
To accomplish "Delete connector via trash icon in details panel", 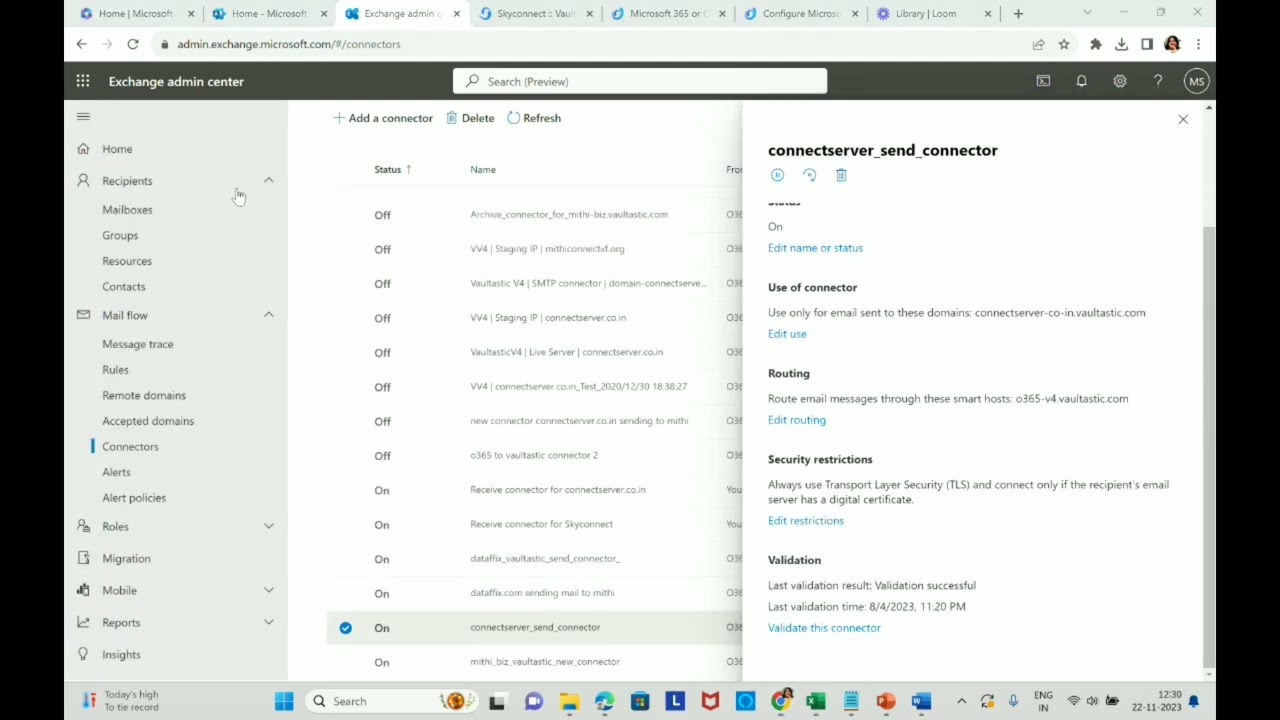I will pos(841,175).
